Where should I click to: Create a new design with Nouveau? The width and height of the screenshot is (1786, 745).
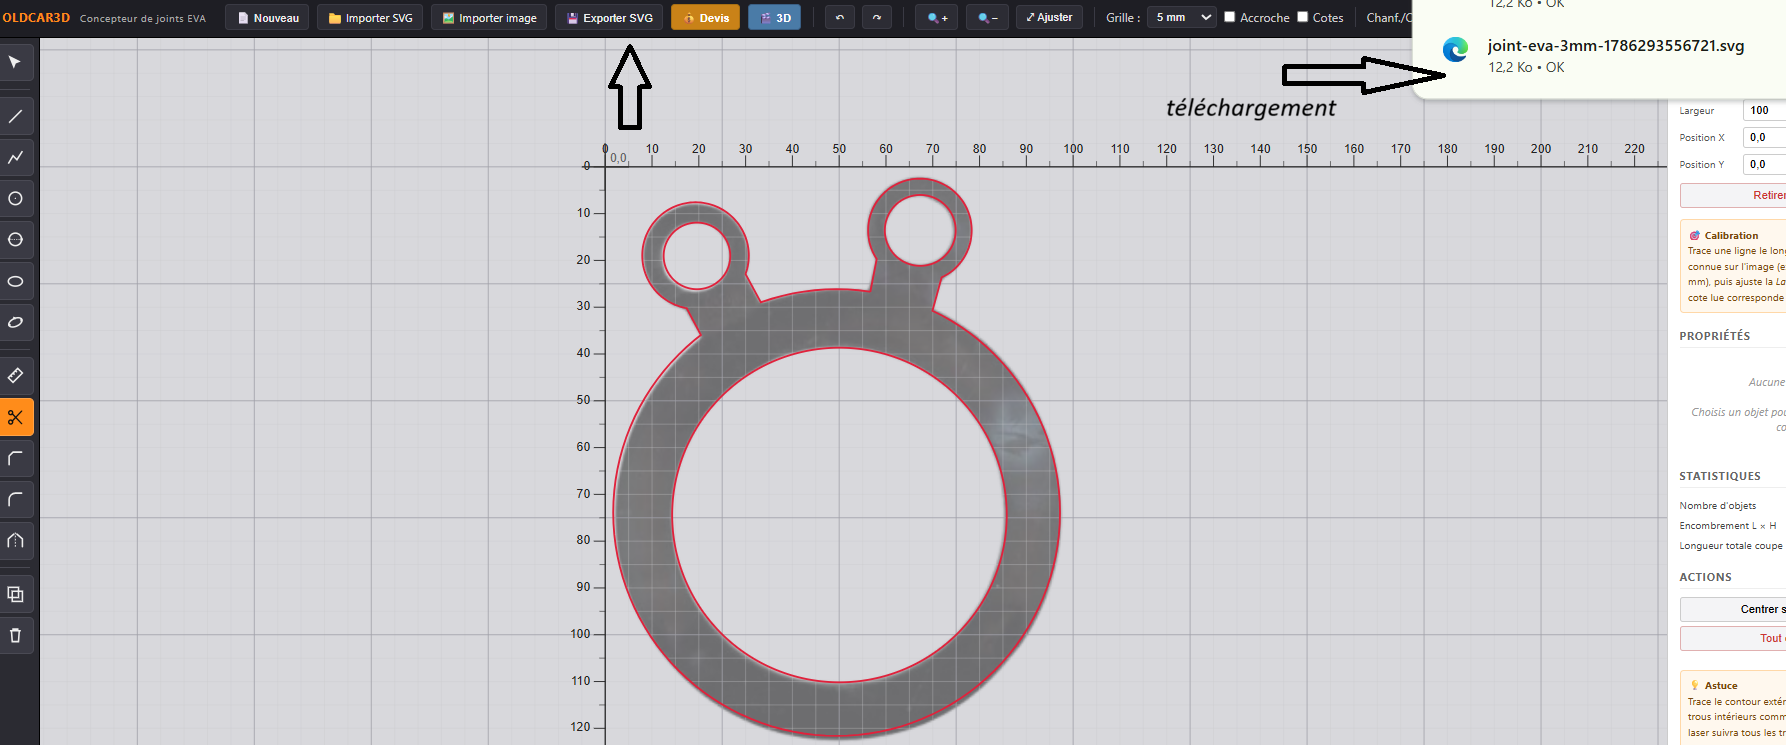tap(268, 18)
